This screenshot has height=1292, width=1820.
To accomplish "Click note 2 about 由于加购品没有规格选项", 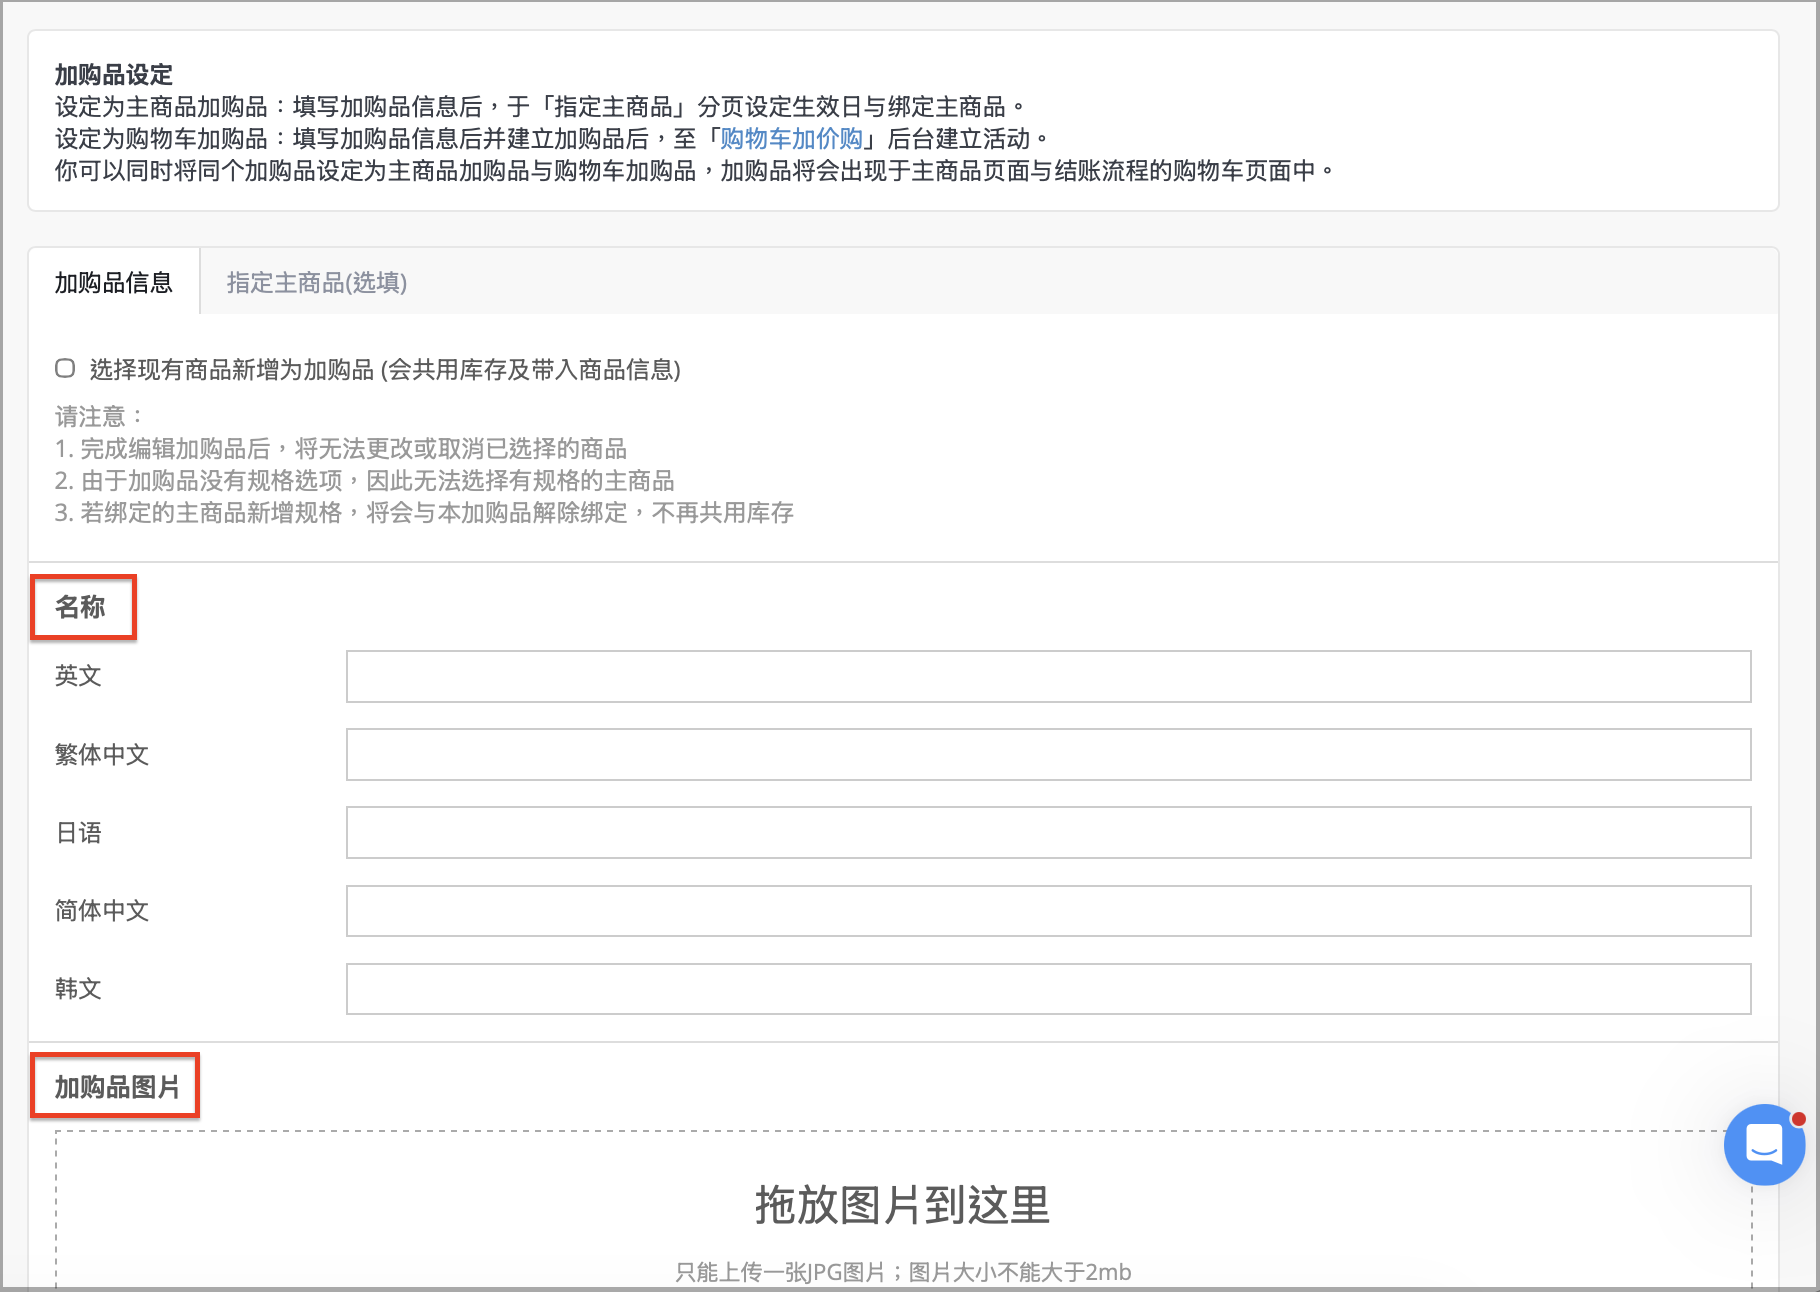I will click(365, 480).
